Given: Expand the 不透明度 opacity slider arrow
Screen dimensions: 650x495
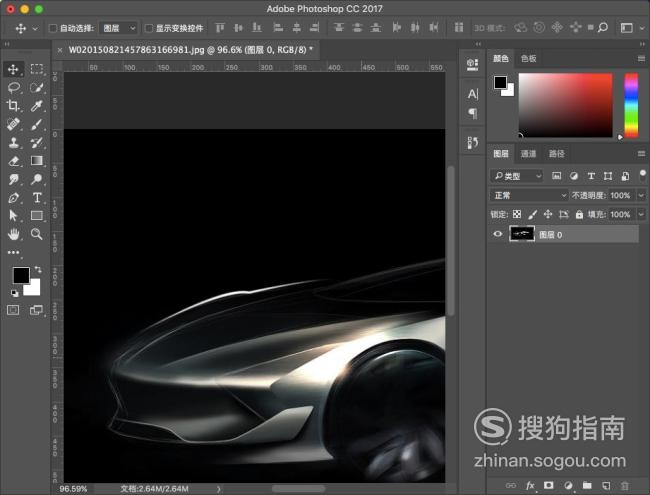Looking at the screenshot, I should 641,195.
